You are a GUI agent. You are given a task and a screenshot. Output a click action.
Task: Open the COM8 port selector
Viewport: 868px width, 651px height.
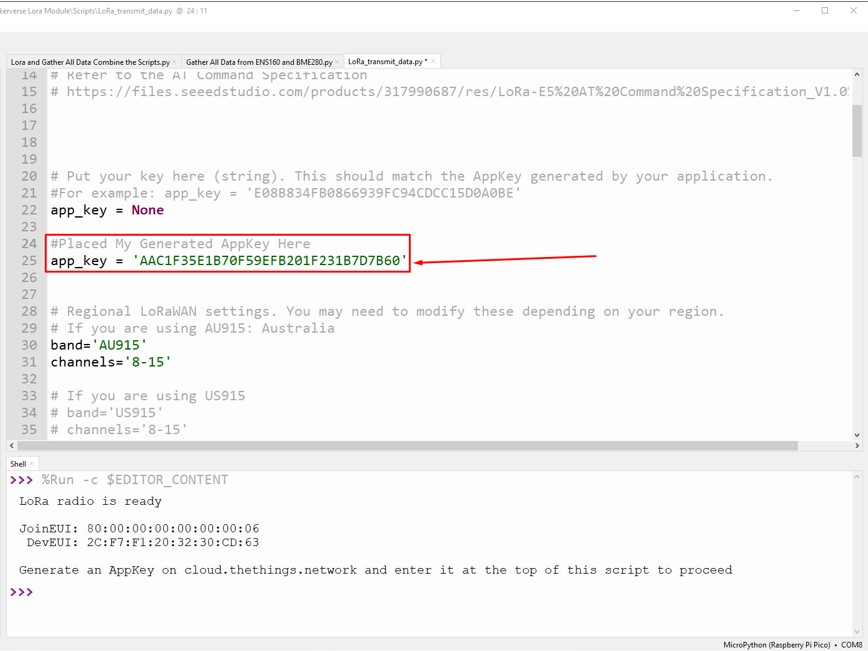tap(850, 644)
